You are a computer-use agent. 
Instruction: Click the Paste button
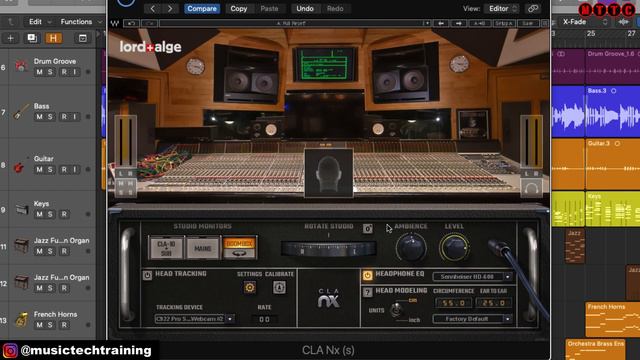pos(269,9)
